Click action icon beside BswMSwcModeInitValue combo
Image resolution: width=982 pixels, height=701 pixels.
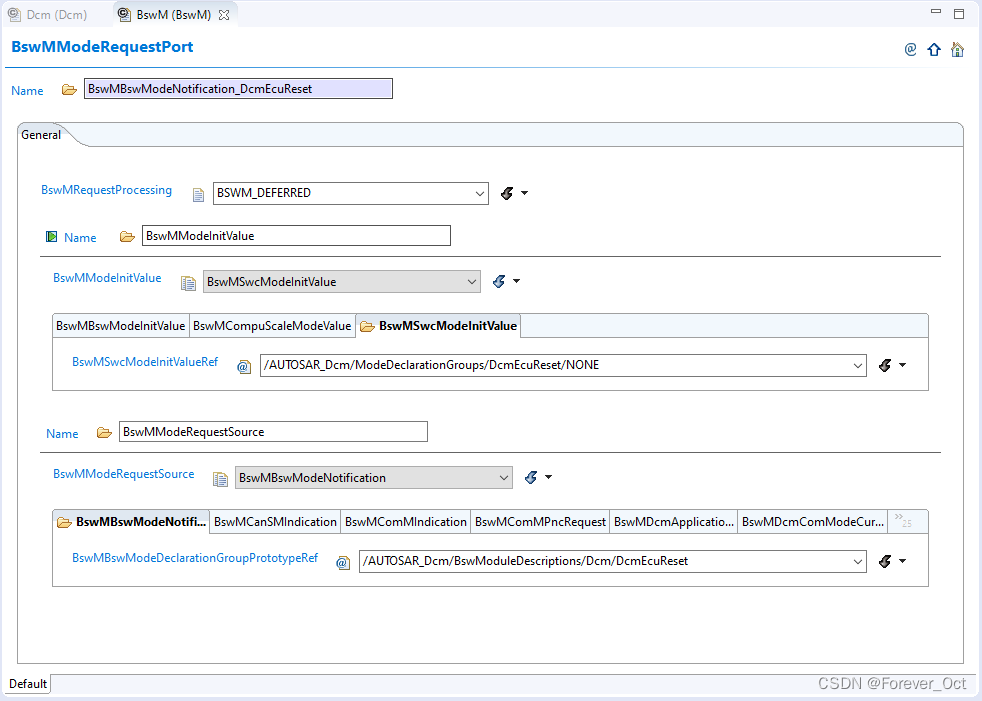tap(499, 281)
